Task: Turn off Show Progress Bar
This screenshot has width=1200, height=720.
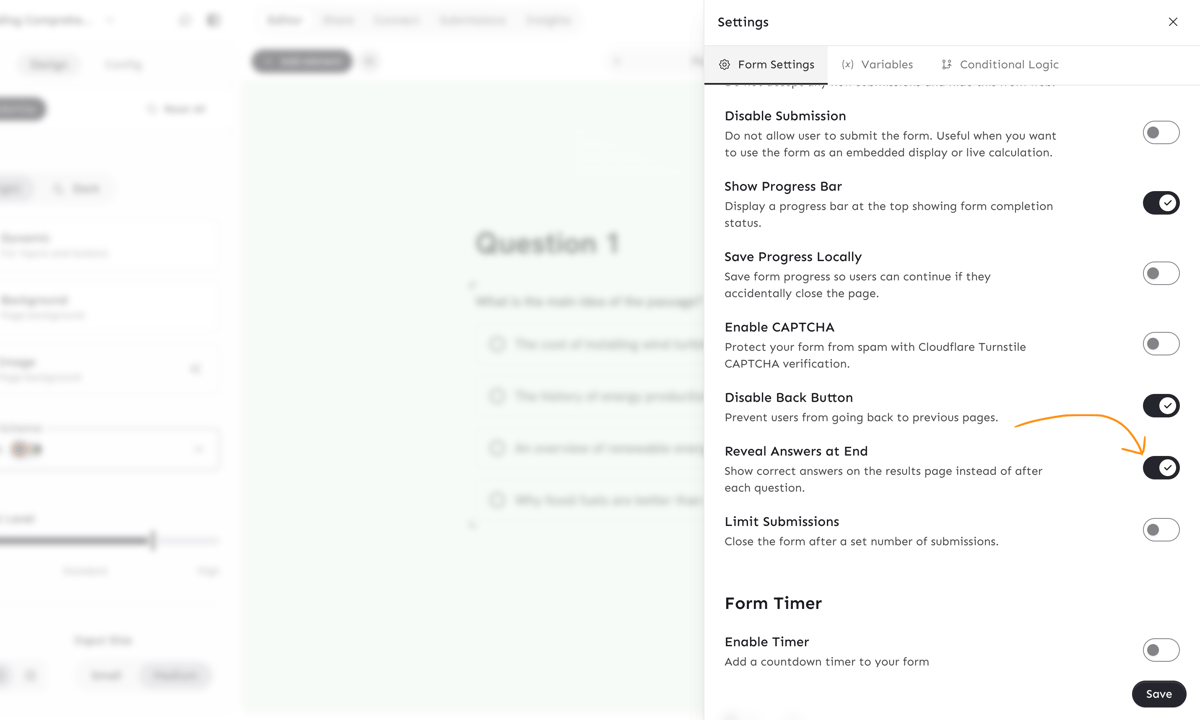Action: pos(1160,203)
